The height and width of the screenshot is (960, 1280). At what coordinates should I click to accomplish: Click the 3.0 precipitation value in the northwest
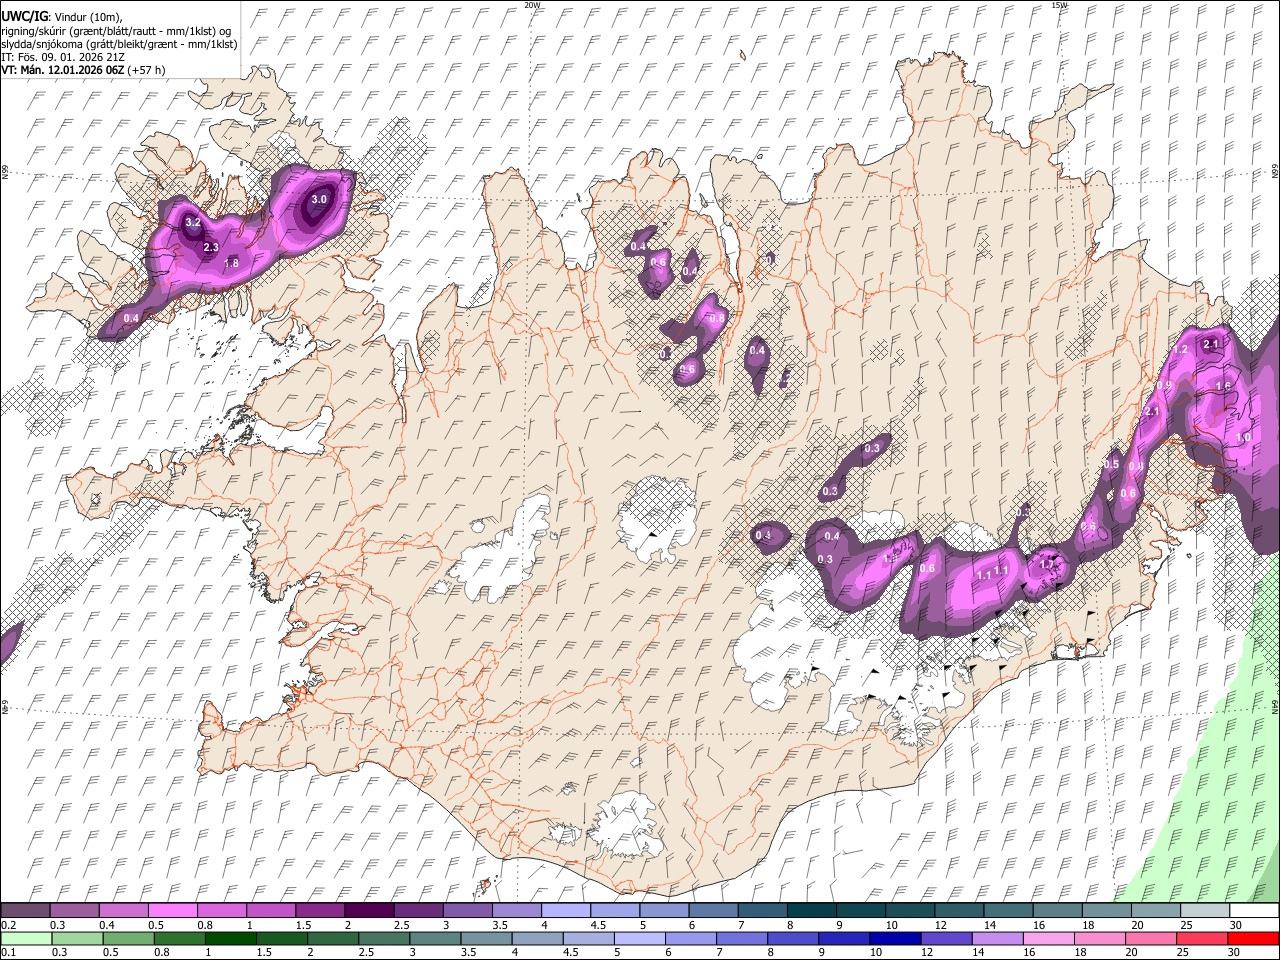coord(319,200)
